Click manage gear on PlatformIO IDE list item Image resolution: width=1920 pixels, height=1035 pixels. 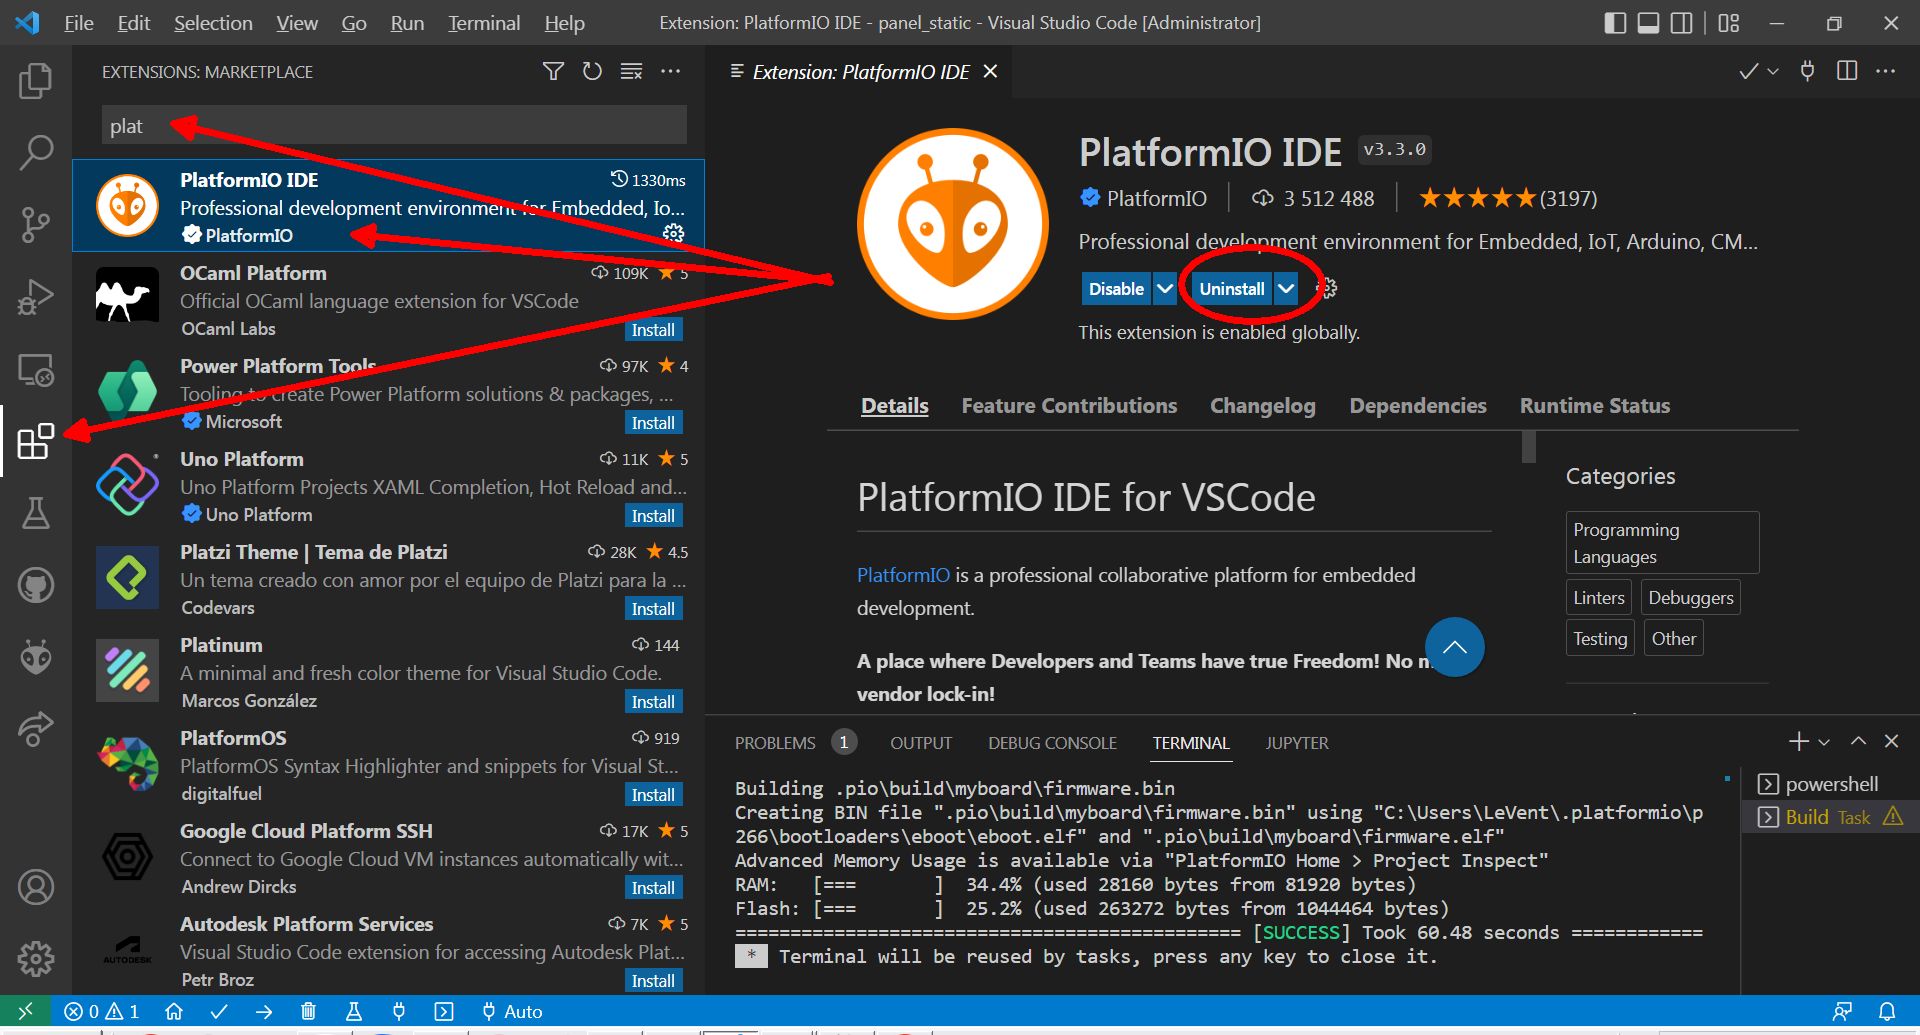(x=673, y=233)
